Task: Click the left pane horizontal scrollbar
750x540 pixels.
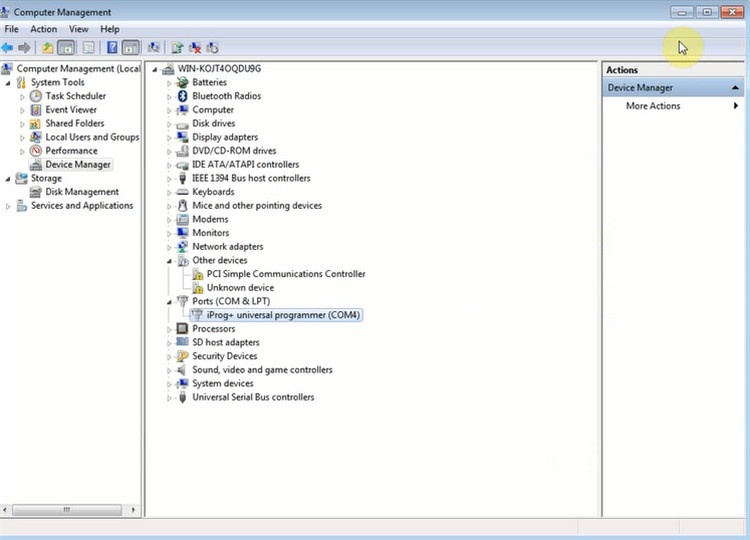Action: pyautogui.click(x=70, y=508)
